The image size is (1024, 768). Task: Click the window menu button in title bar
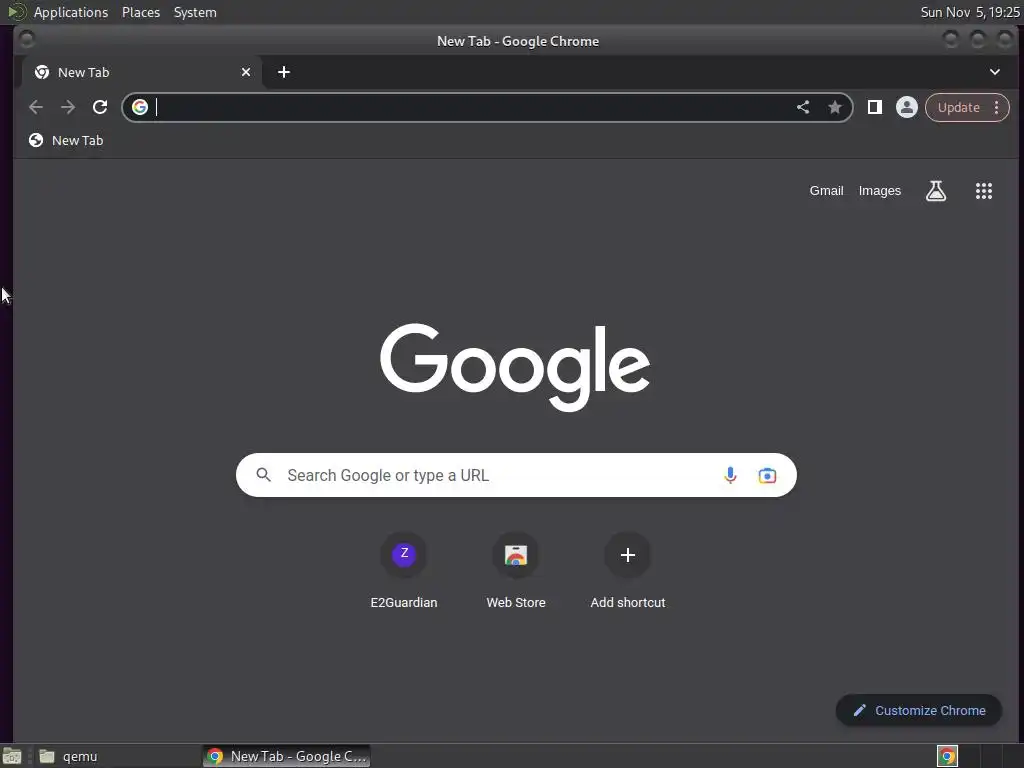(x=27, y=40)
